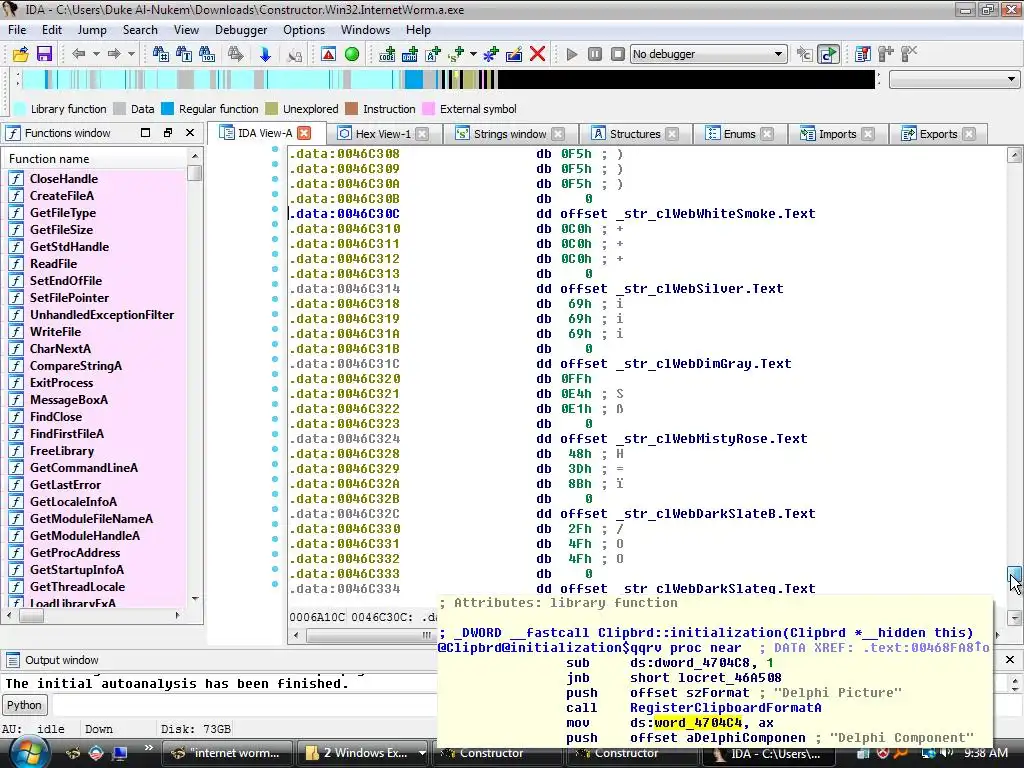Open the Jump menu

pyautogui.click(x=92, y=30)
